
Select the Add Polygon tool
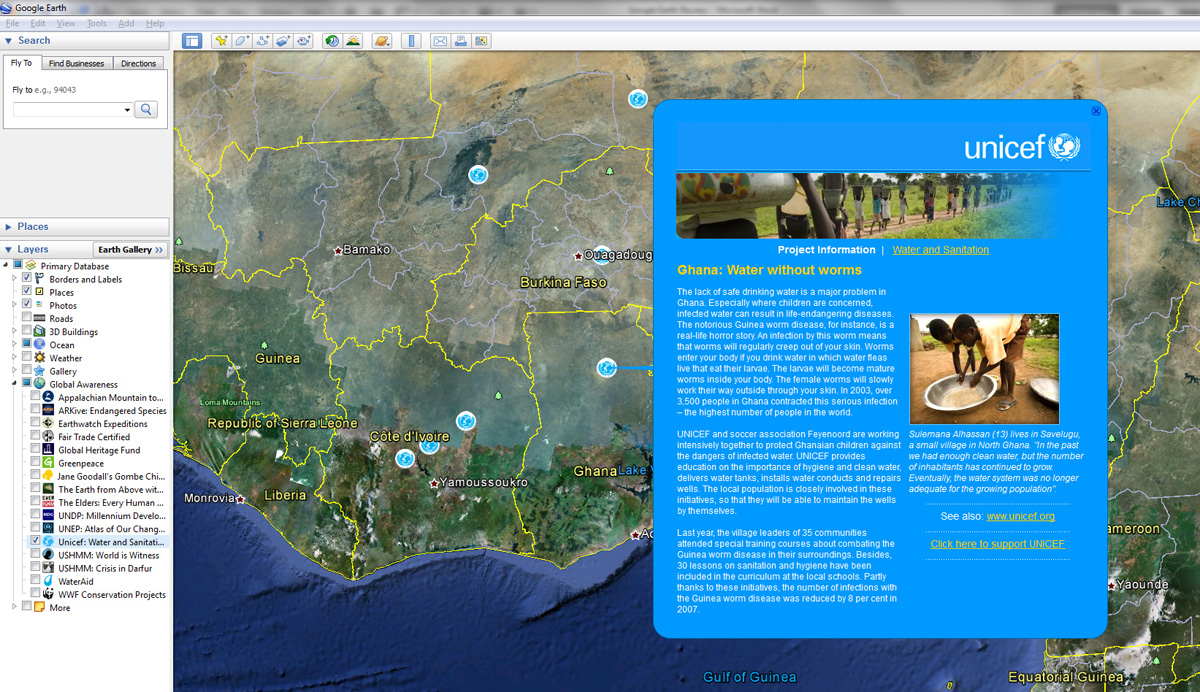pos(242,41)
